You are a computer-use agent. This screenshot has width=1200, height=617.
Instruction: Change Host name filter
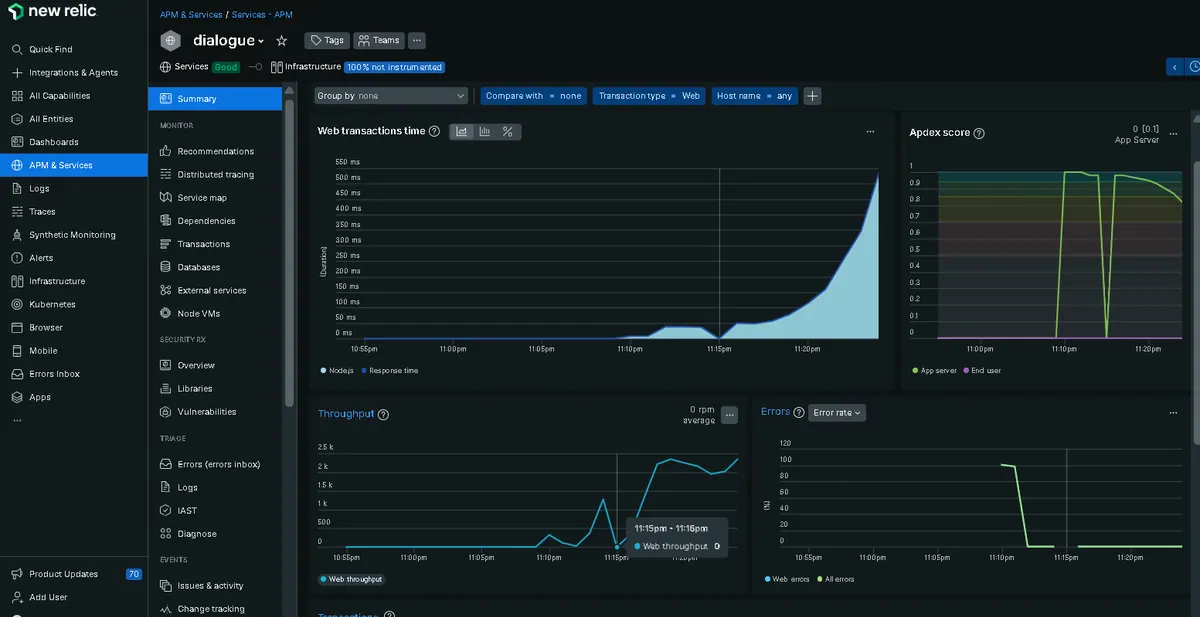click(755, 96)
